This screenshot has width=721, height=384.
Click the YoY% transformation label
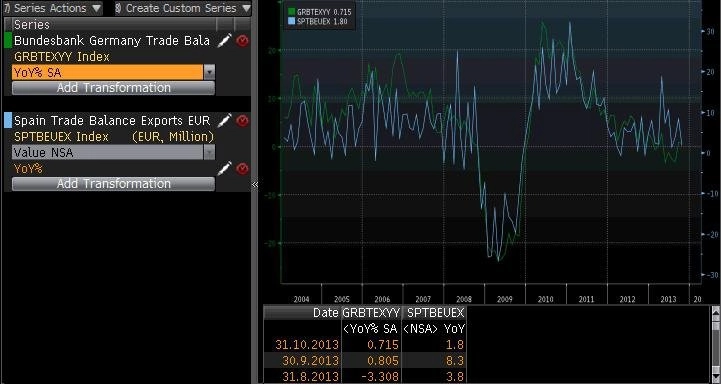28,169
